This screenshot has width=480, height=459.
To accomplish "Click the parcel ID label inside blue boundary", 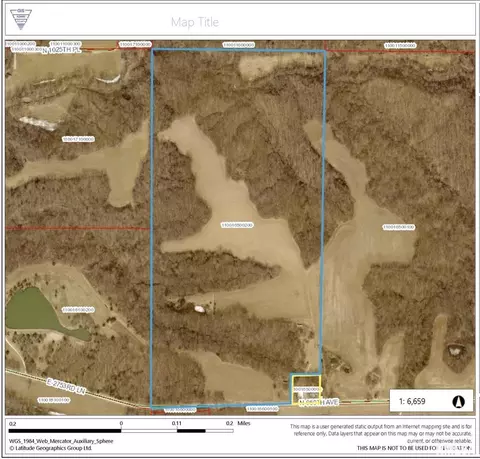I will pyautogui.click(x=237, y=226).
